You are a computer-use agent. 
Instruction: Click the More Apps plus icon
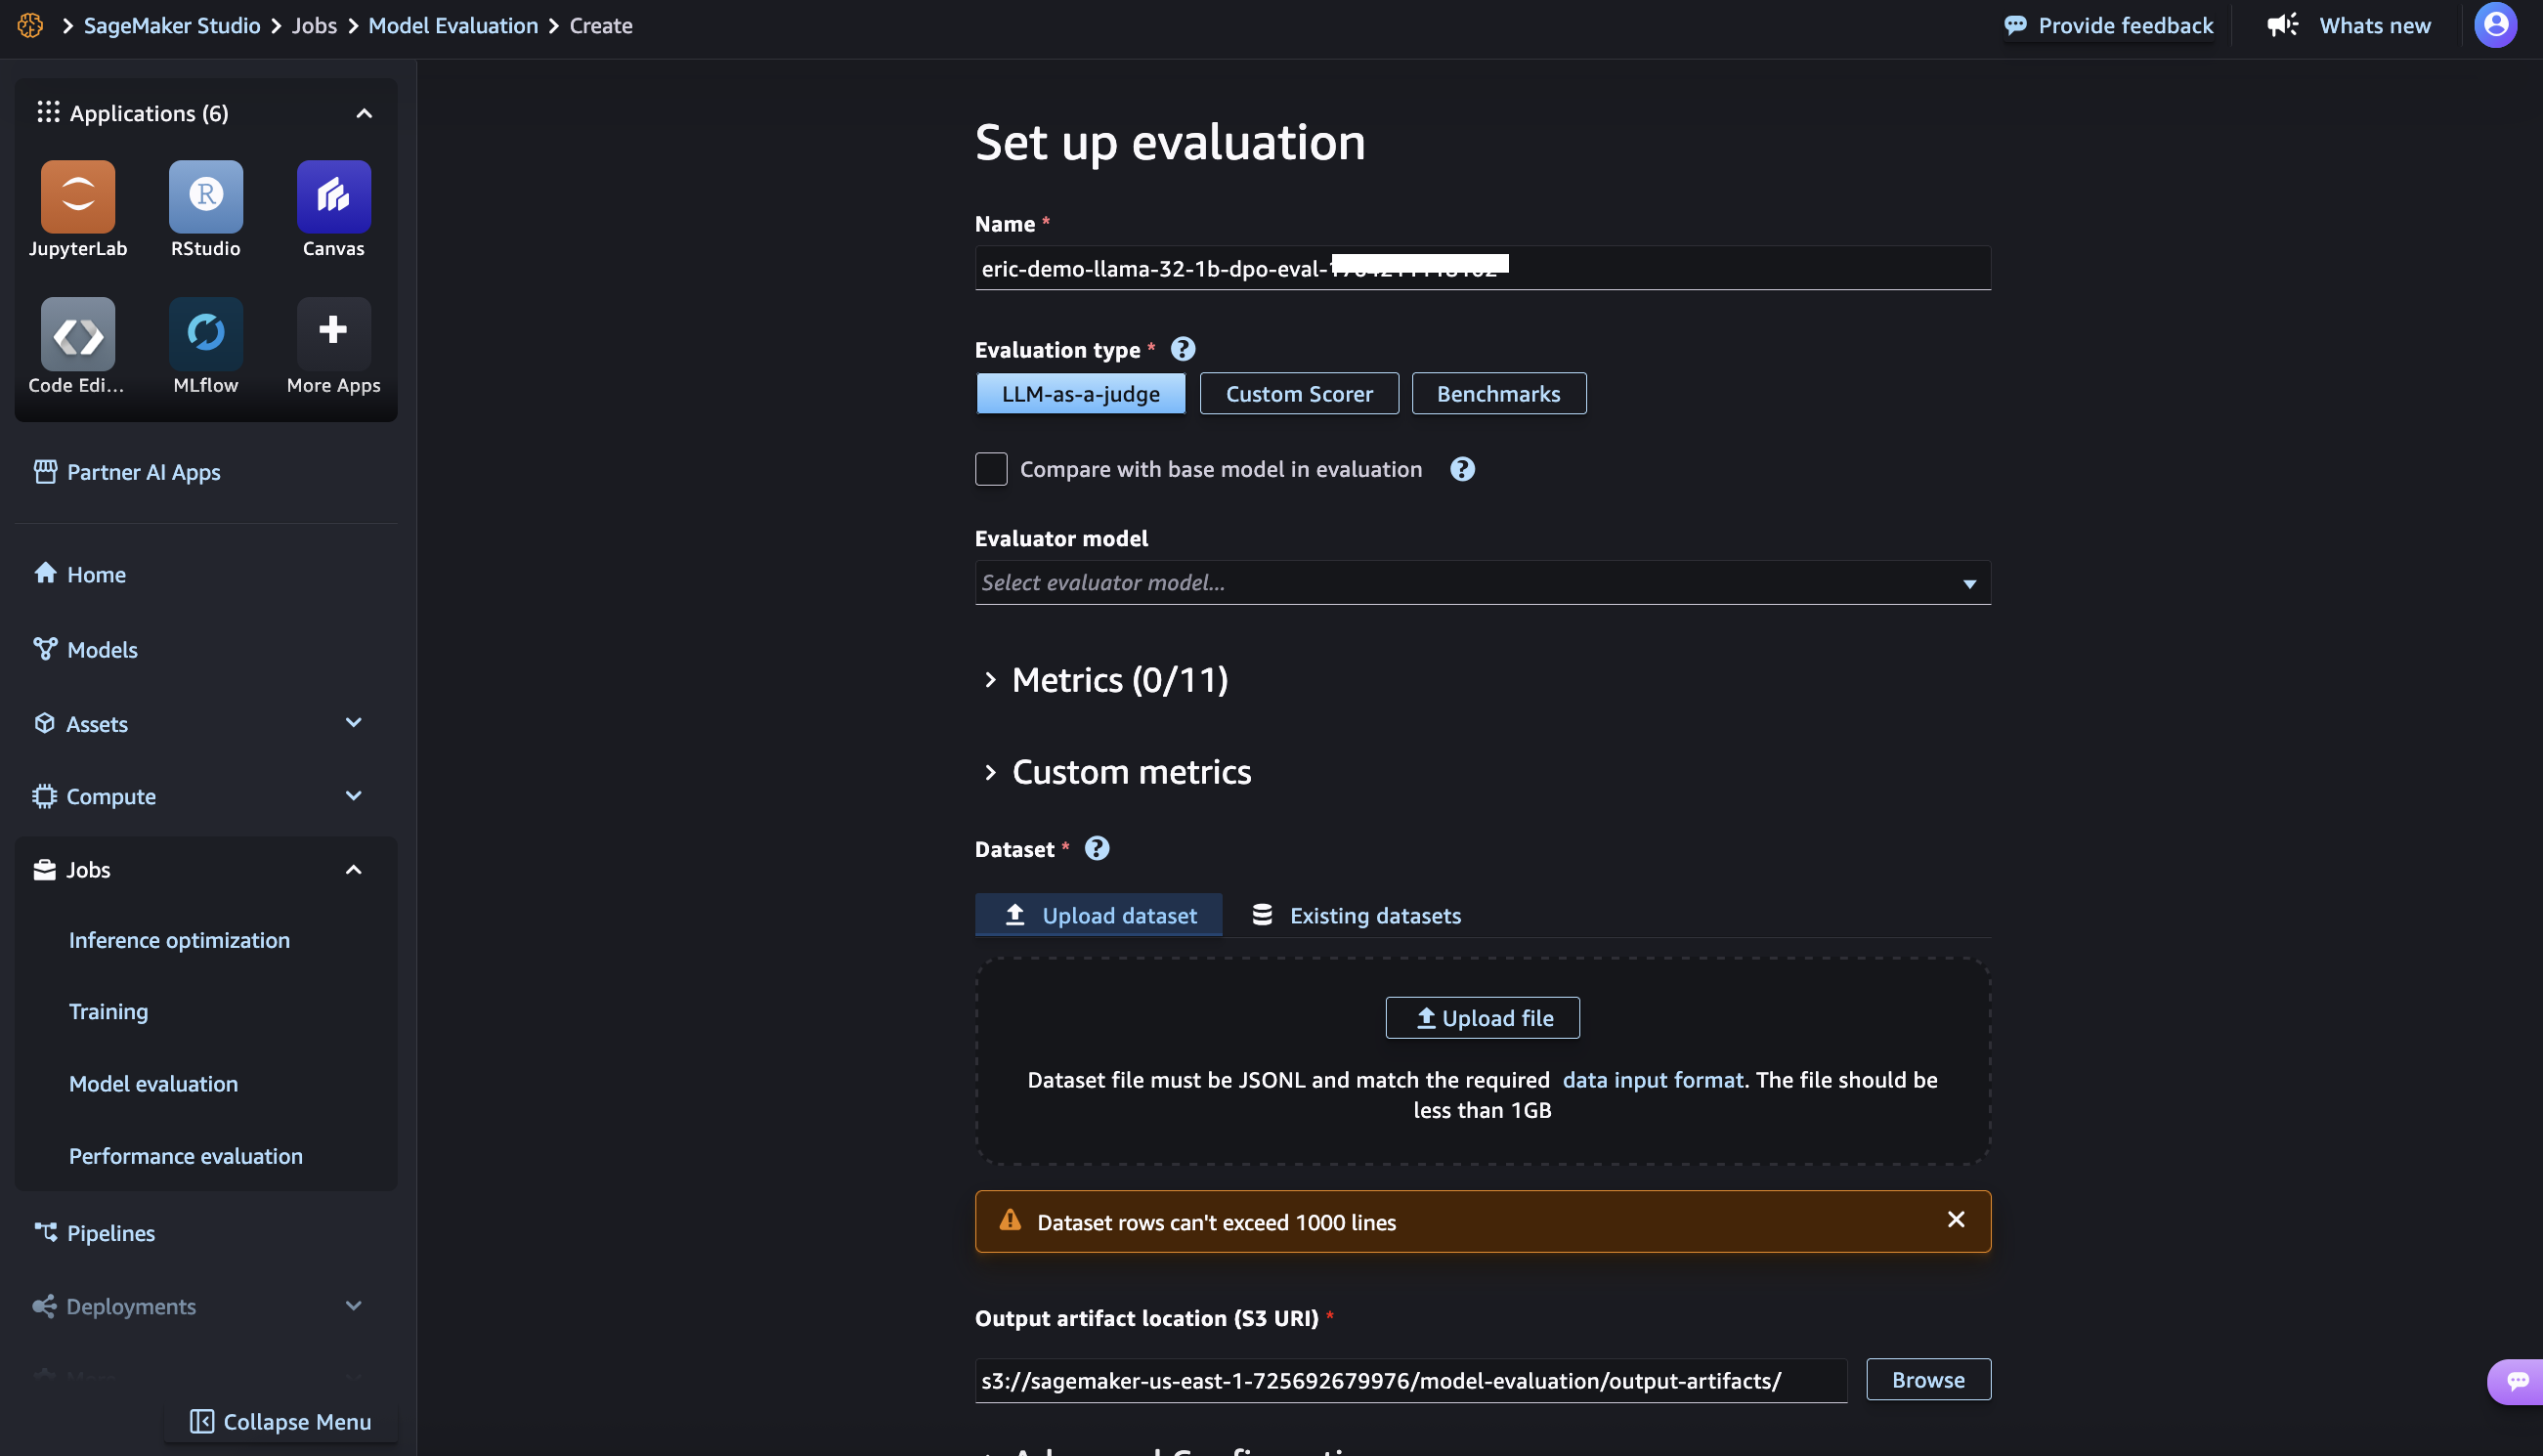(x=334, y=333)
